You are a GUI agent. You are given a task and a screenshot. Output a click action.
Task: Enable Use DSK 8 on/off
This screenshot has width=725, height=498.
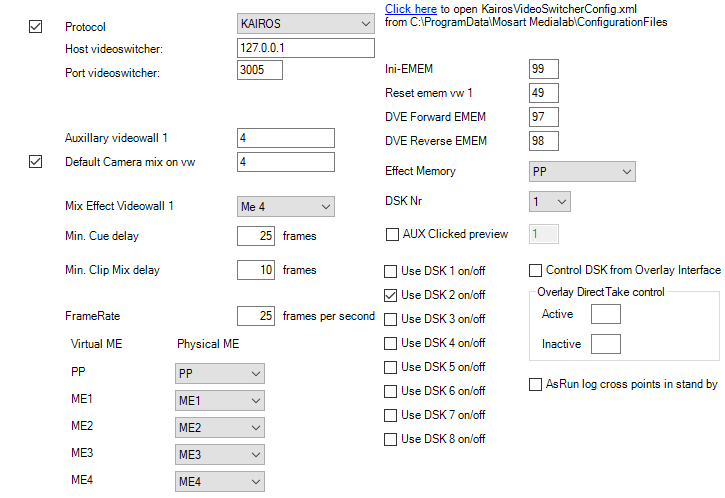[x=392, y=439]
